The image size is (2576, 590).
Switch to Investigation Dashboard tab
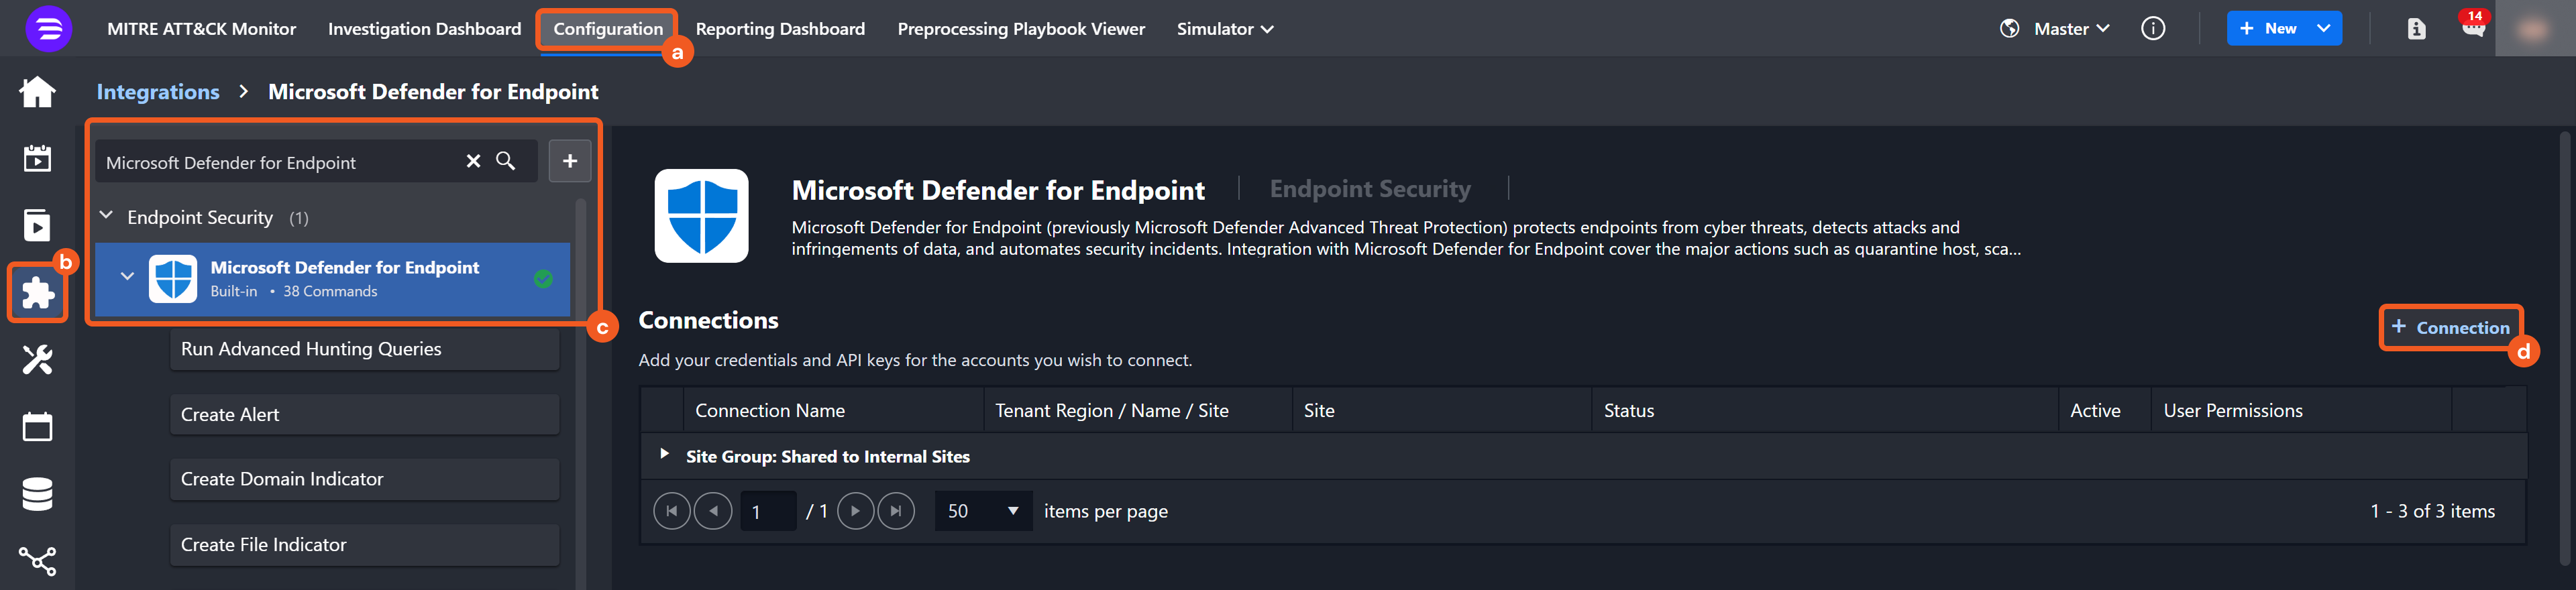pos(424,29)
